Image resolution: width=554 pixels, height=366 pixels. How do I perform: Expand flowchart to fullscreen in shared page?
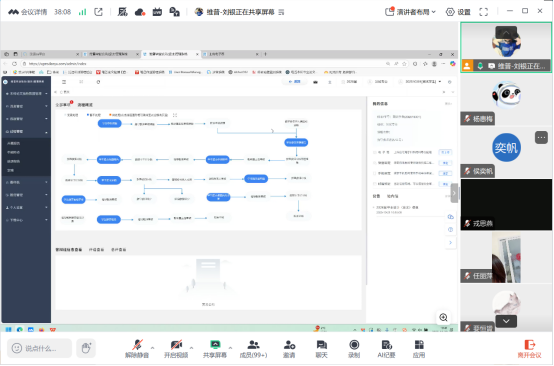[175, 115]
